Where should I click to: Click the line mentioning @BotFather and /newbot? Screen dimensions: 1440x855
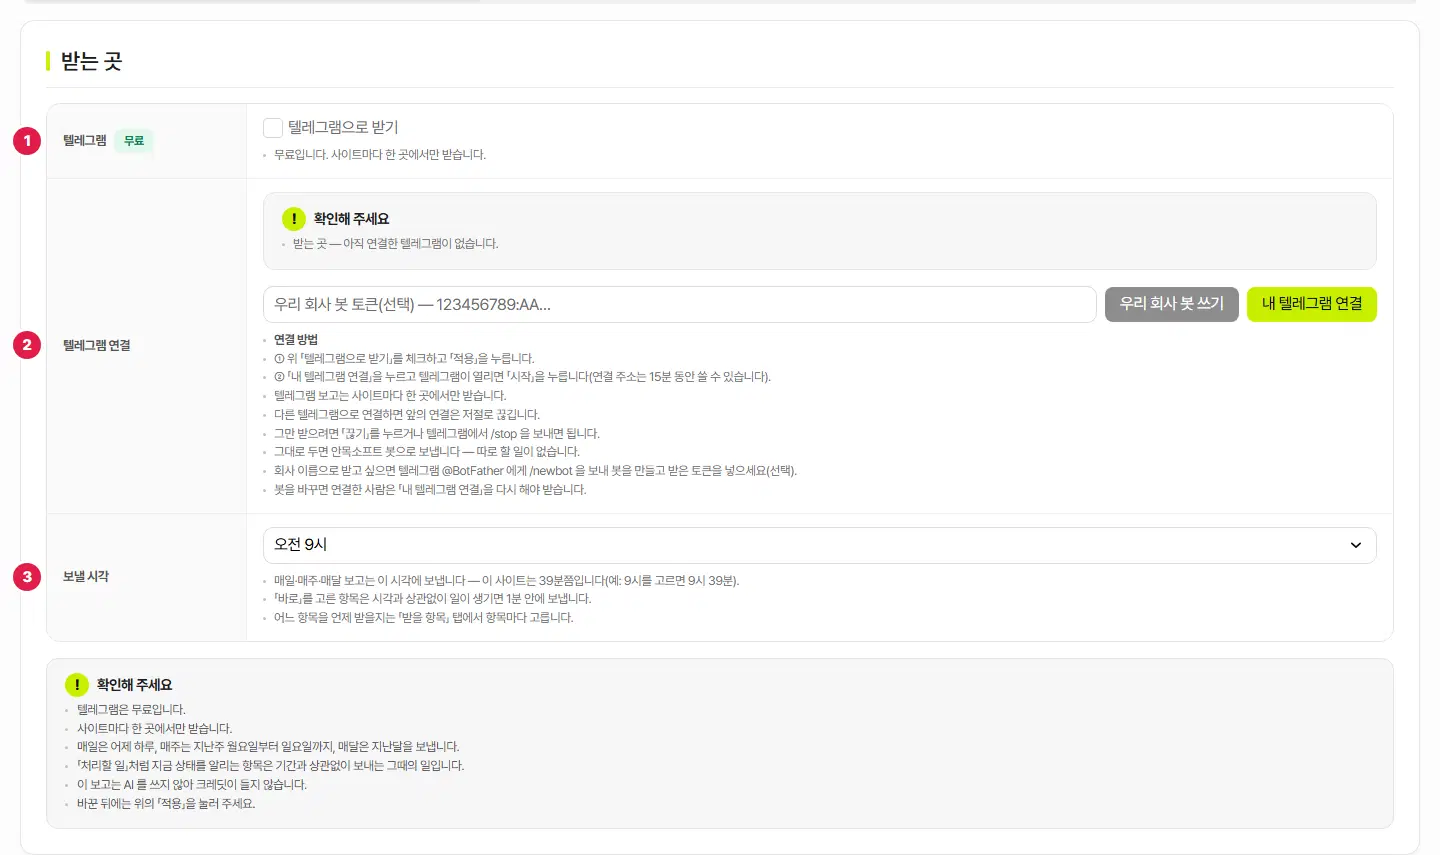click(x=535, y=471)
